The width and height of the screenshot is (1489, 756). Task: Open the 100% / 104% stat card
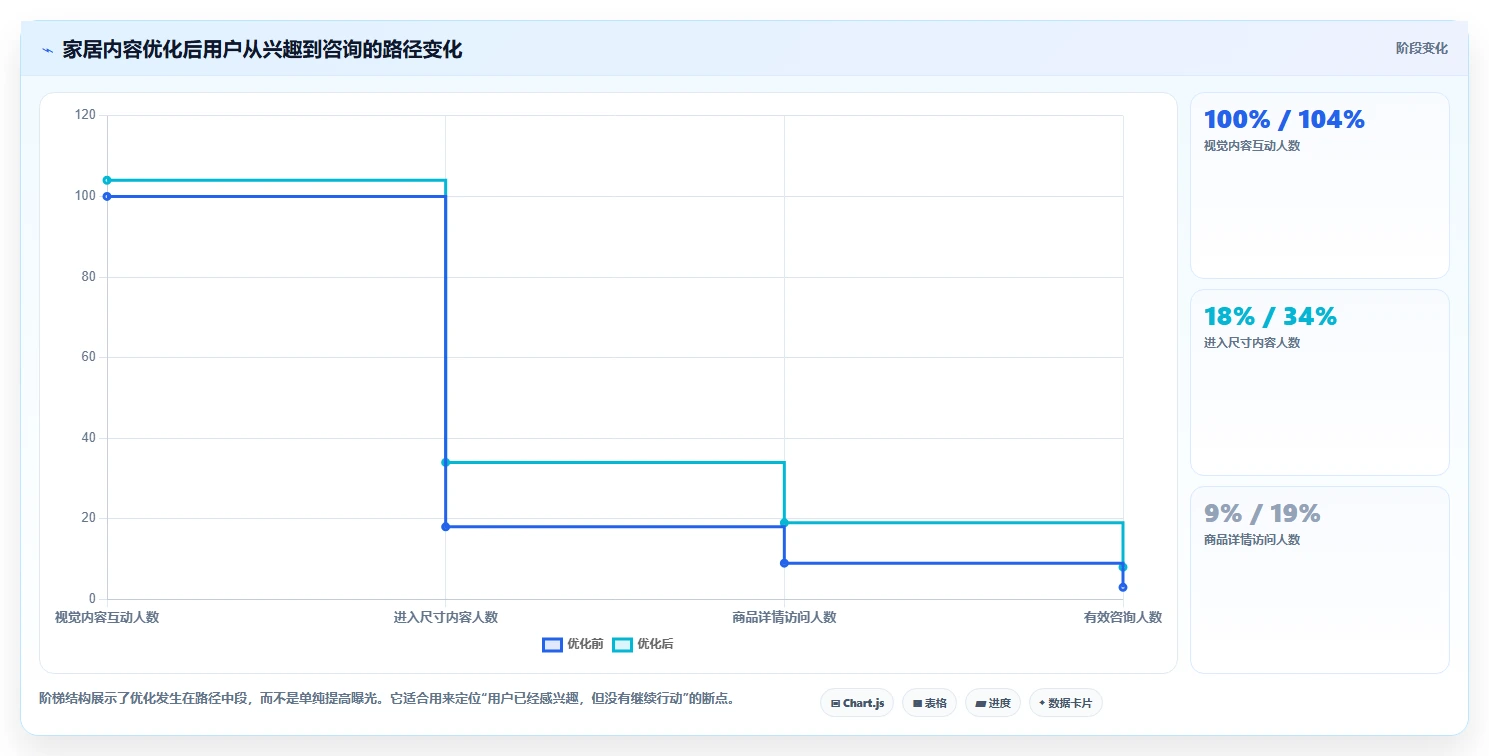point(1319,185)
